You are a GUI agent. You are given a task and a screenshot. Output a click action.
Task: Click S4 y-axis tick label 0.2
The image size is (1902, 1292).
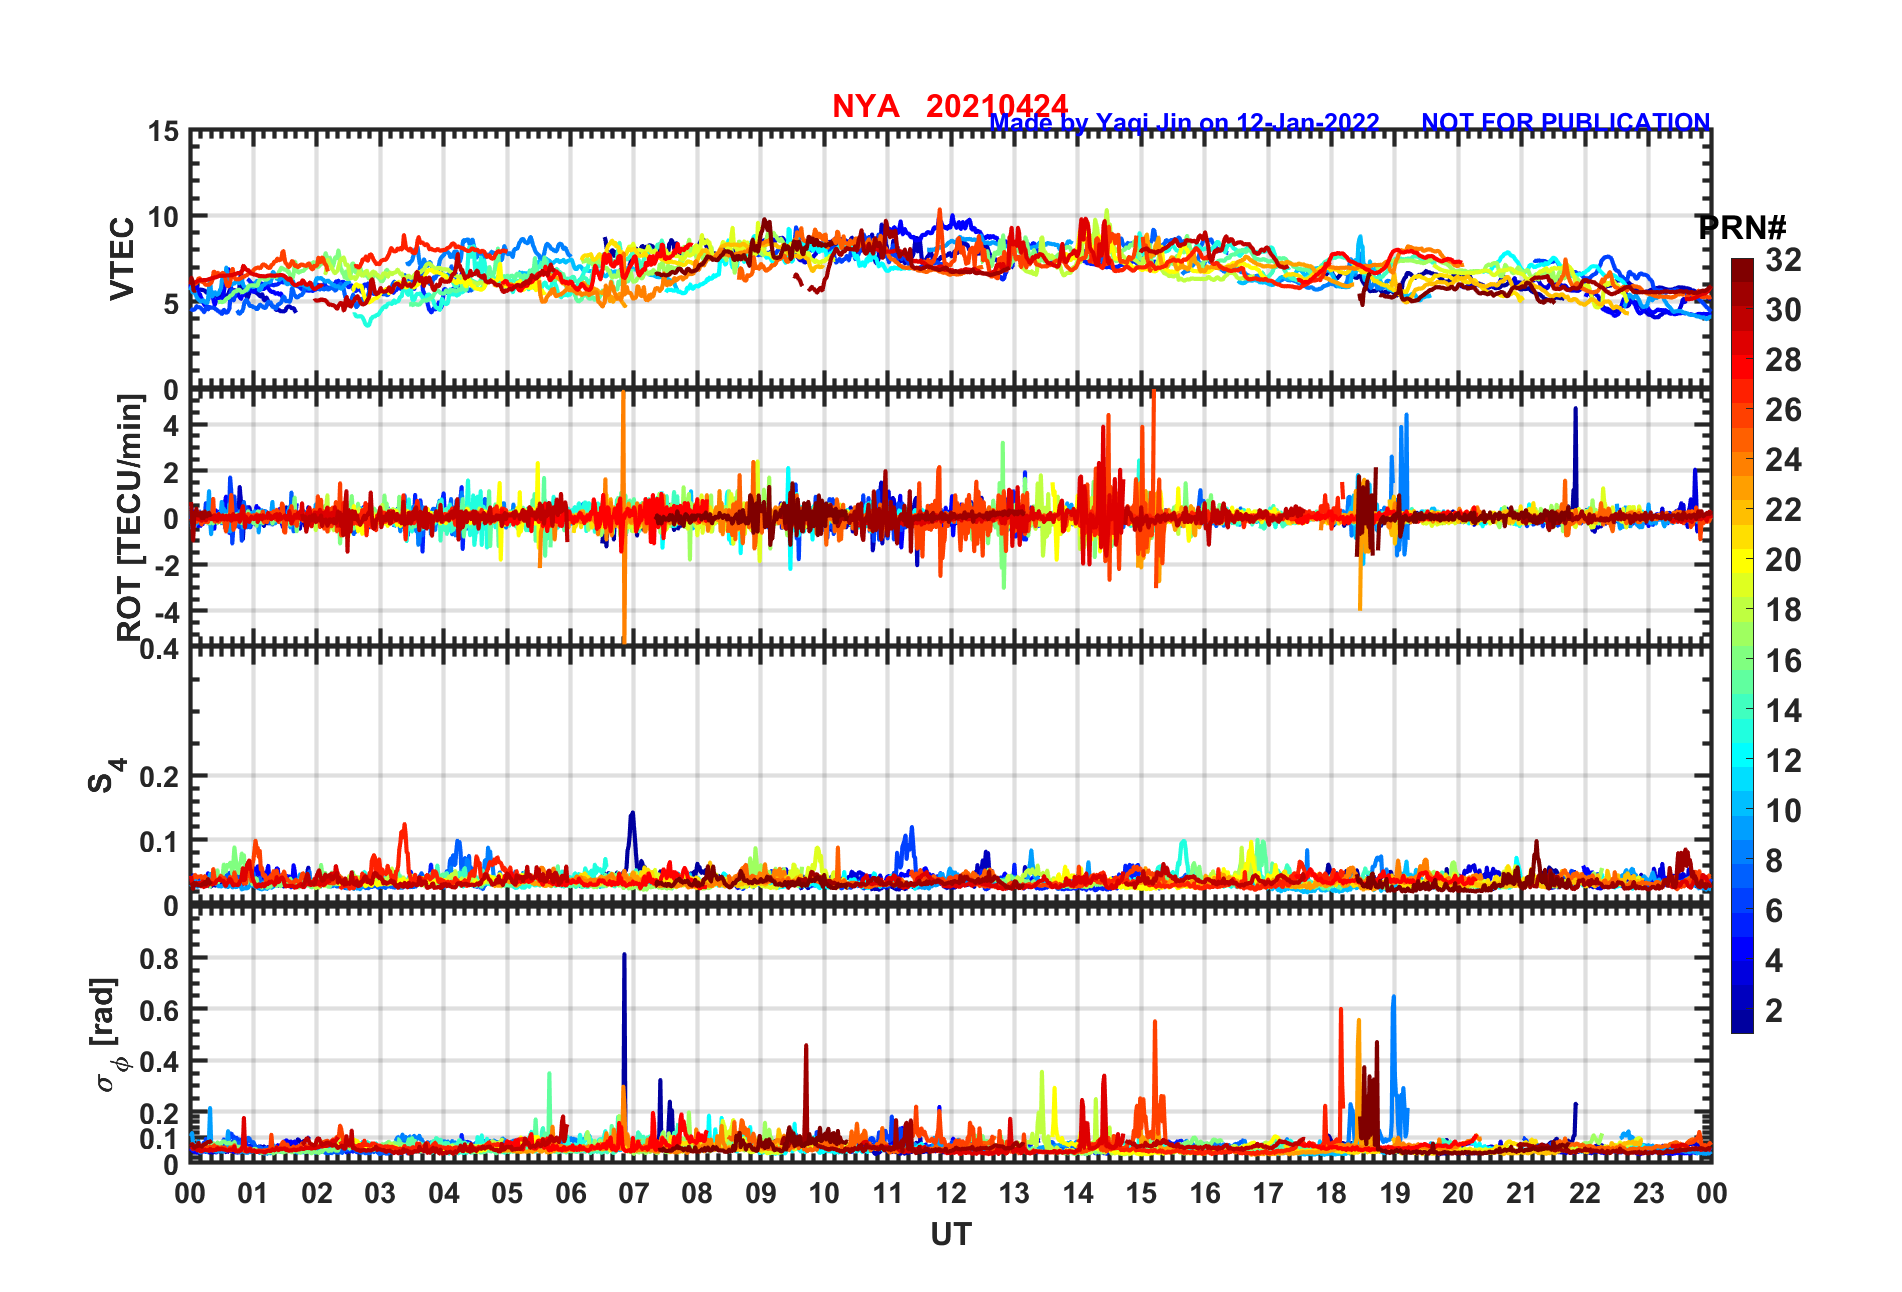[x=159, y=777]
